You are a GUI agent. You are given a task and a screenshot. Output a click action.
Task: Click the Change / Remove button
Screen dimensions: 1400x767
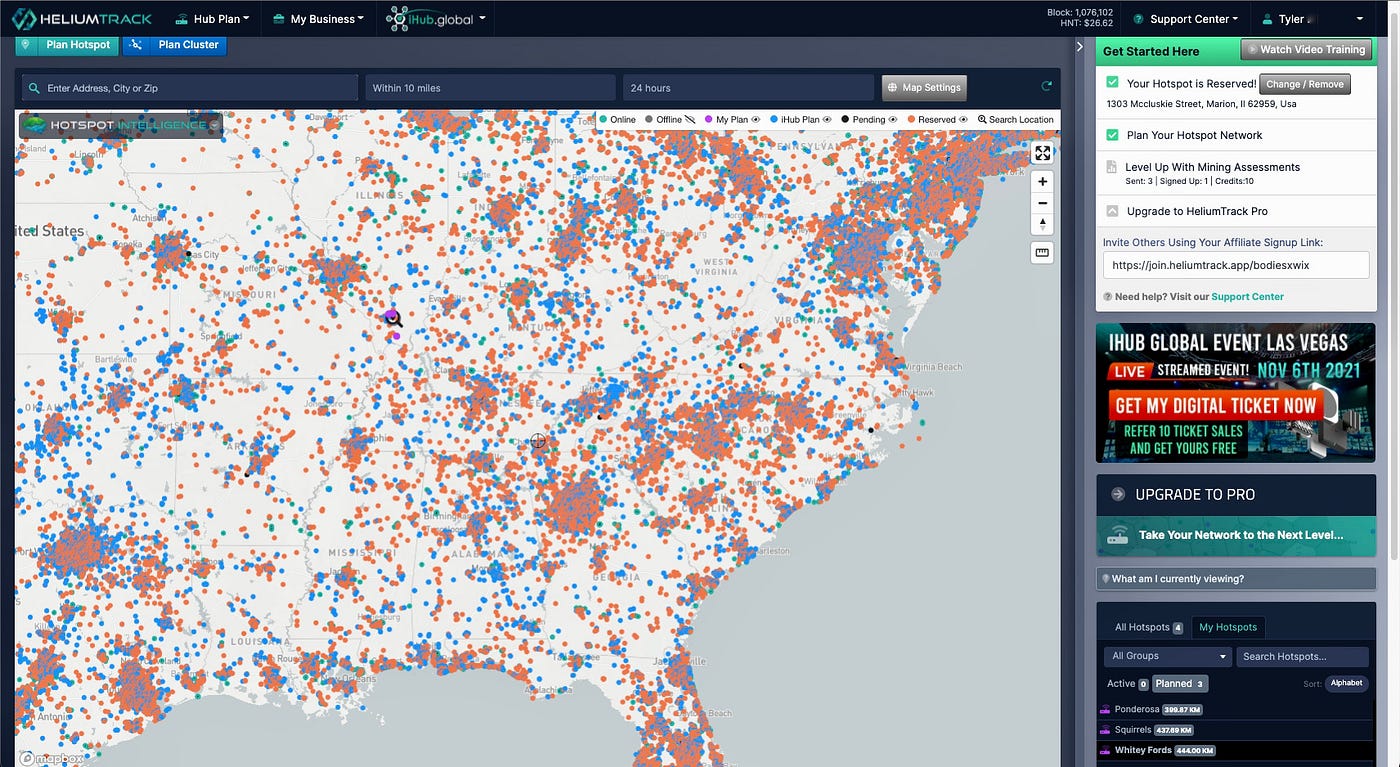pyautogui.click(x=1305, y=84)
